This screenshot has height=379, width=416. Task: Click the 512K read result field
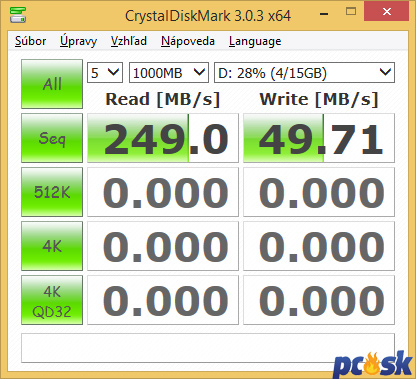[163, 192]
